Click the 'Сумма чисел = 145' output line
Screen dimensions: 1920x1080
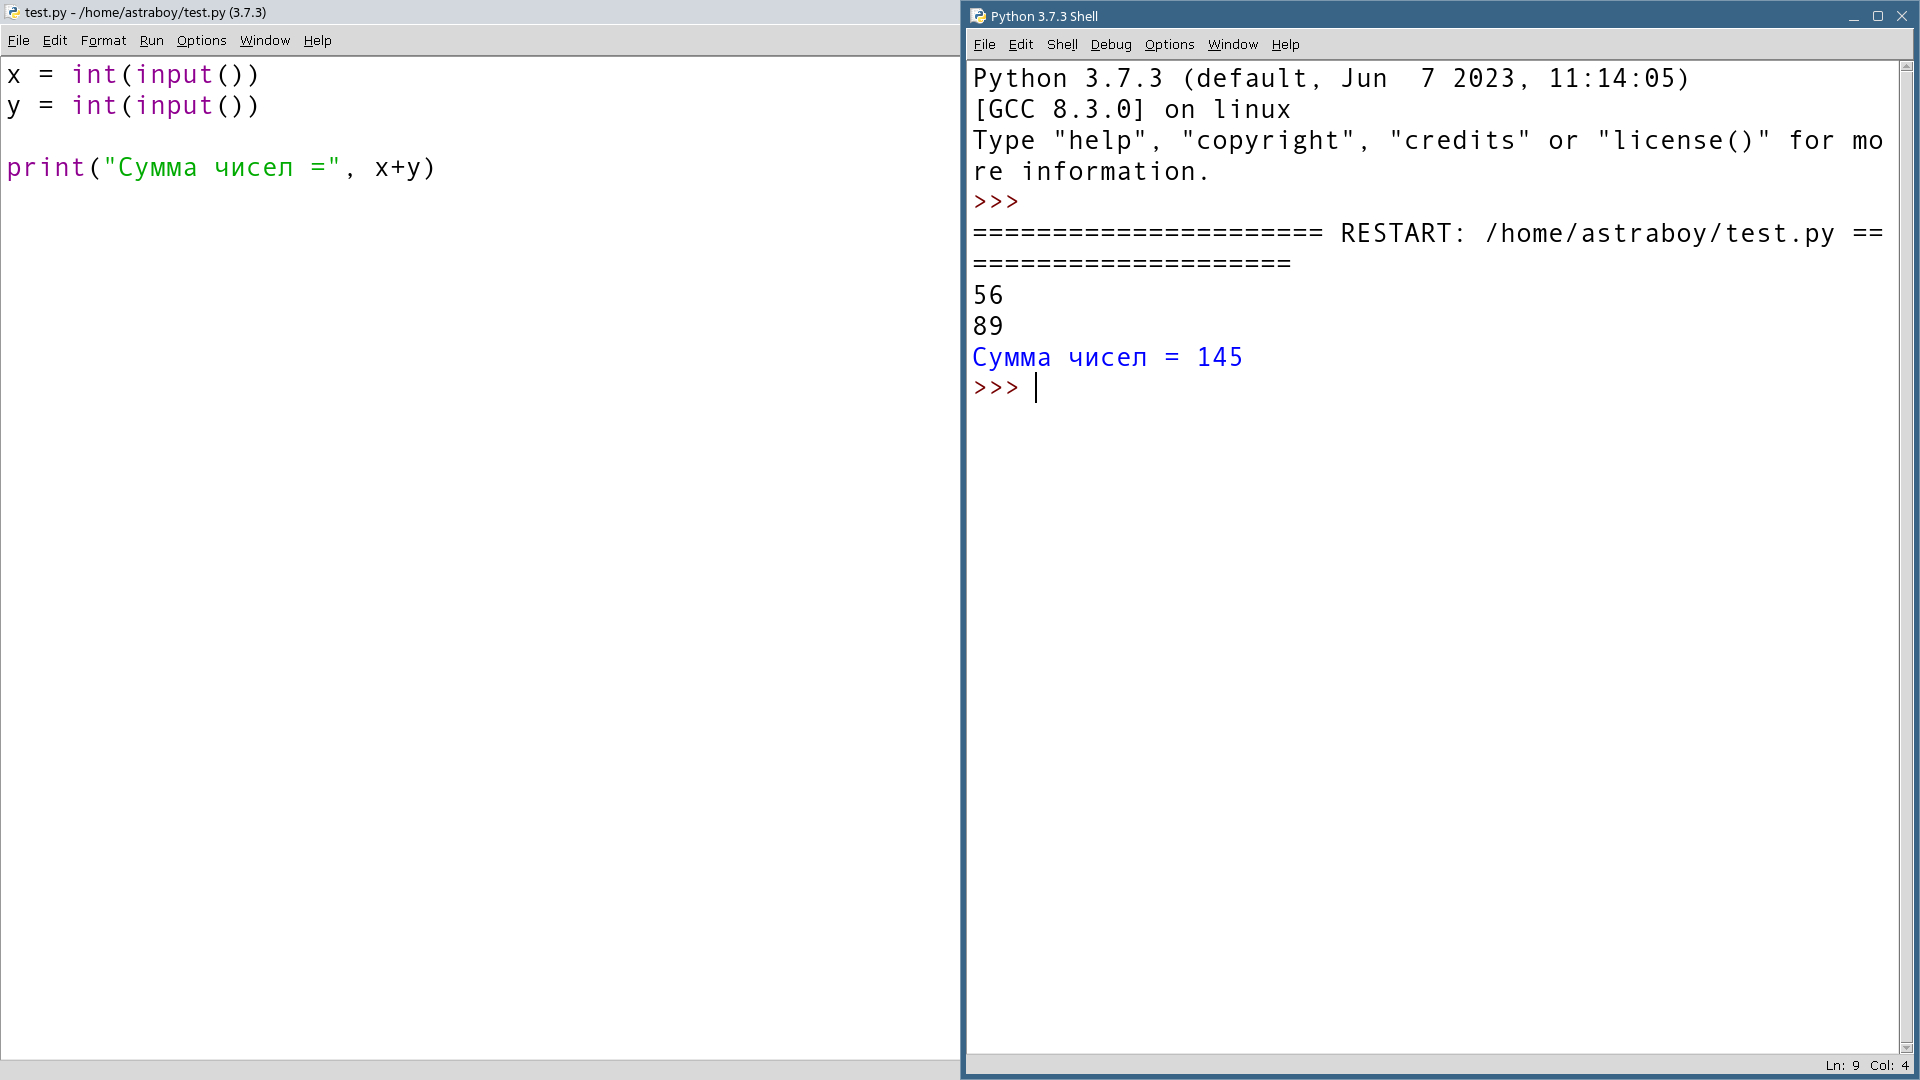click(x=1107, y=358)
